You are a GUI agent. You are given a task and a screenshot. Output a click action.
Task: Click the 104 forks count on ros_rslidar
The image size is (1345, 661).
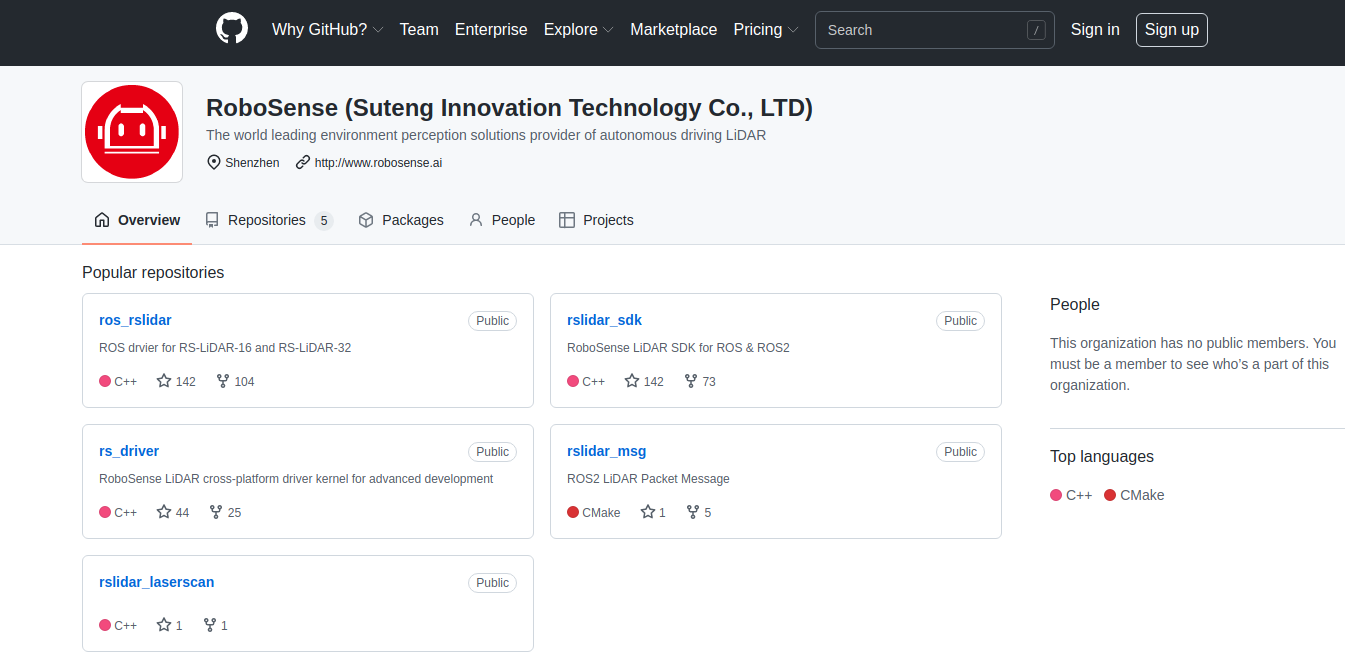click(x=244, y=381)
